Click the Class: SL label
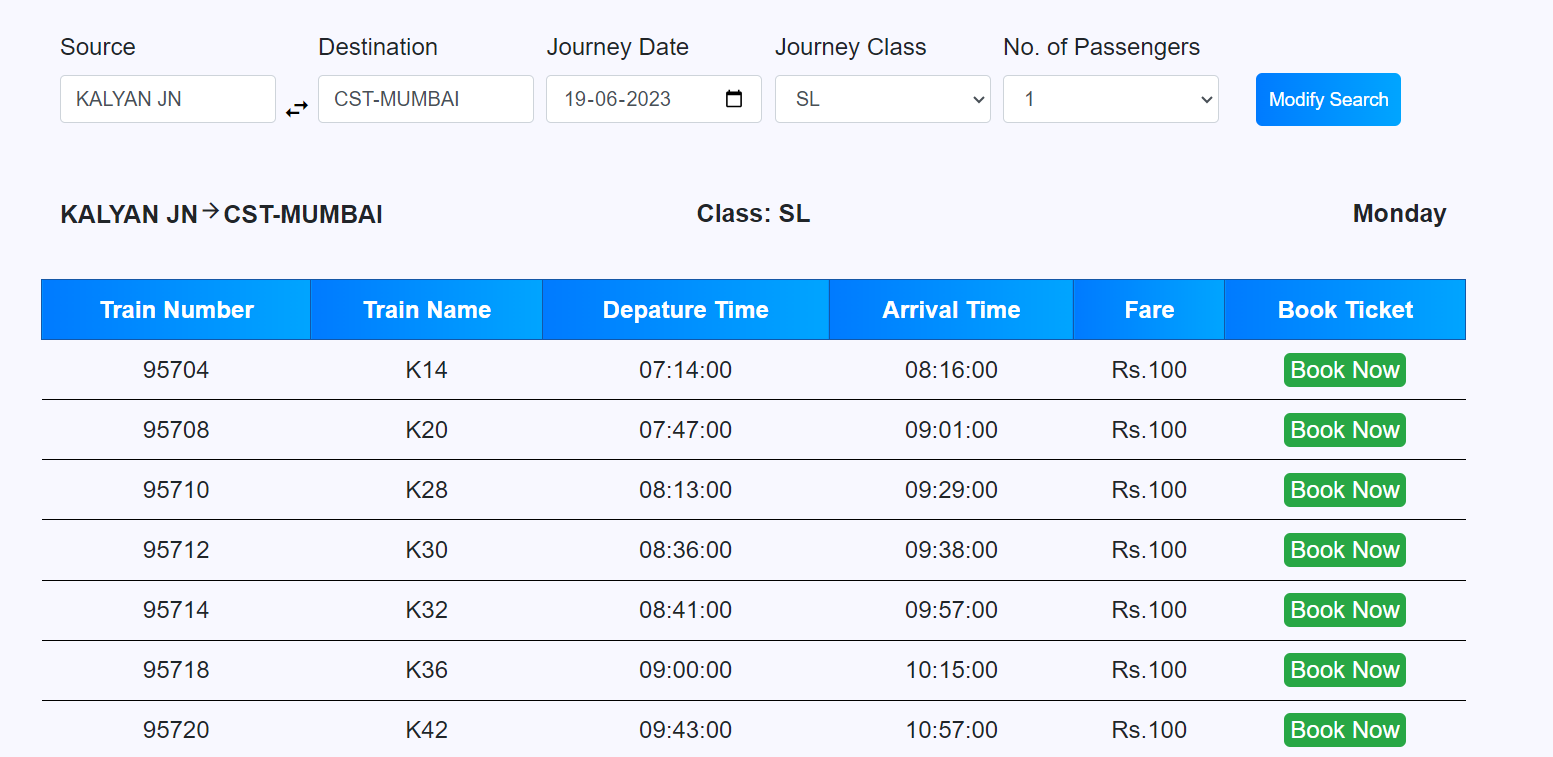Viewport: 1553px width, 757px height. (753, 213)
